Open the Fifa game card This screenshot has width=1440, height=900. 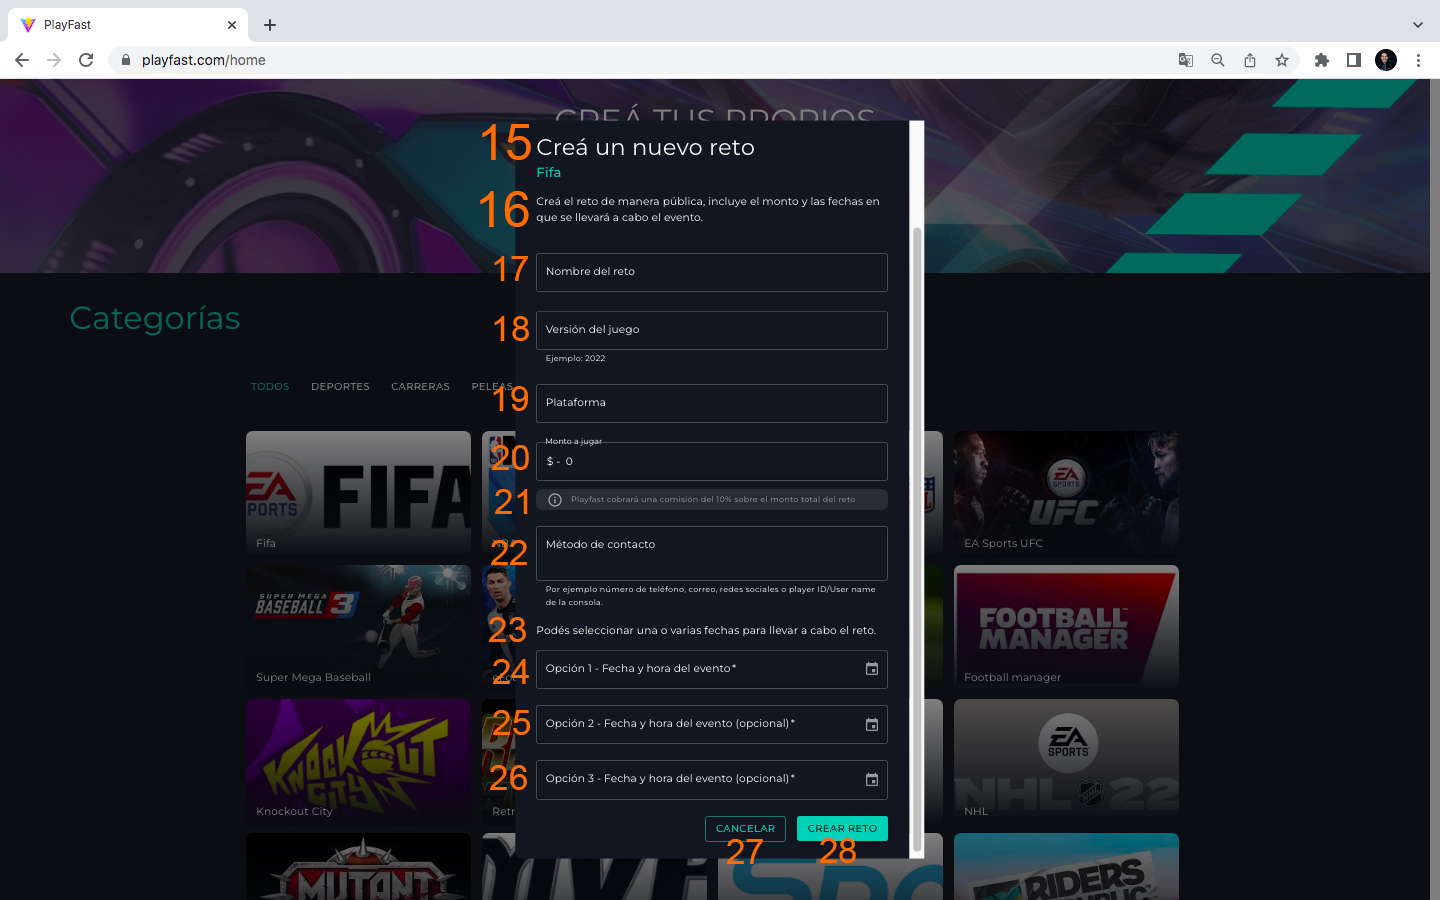[358, 493]
